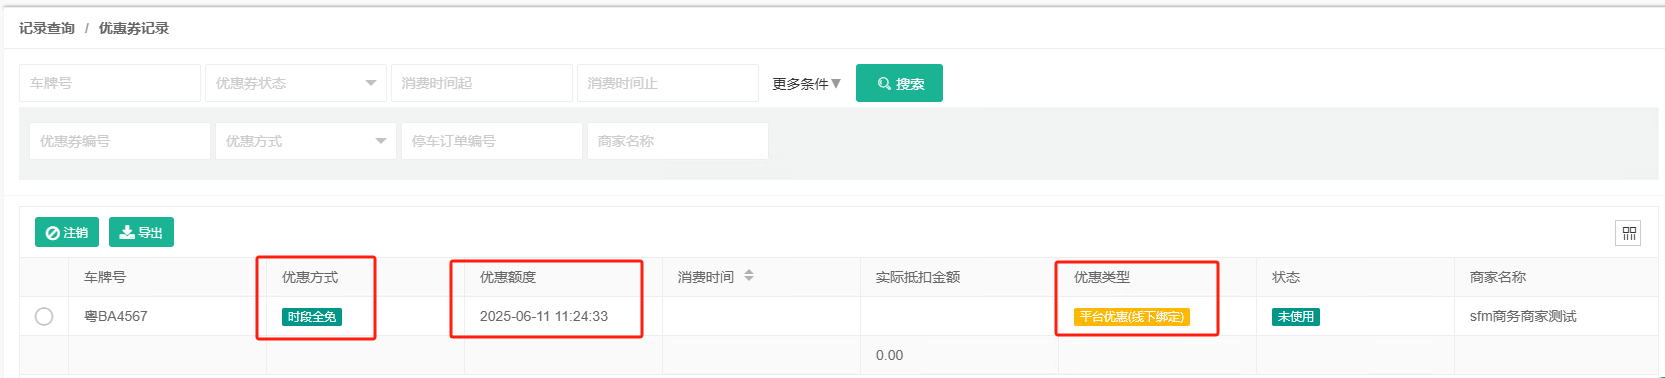
Task: Expand the 优惠券状态 dropdown
Action: [296, 83]
